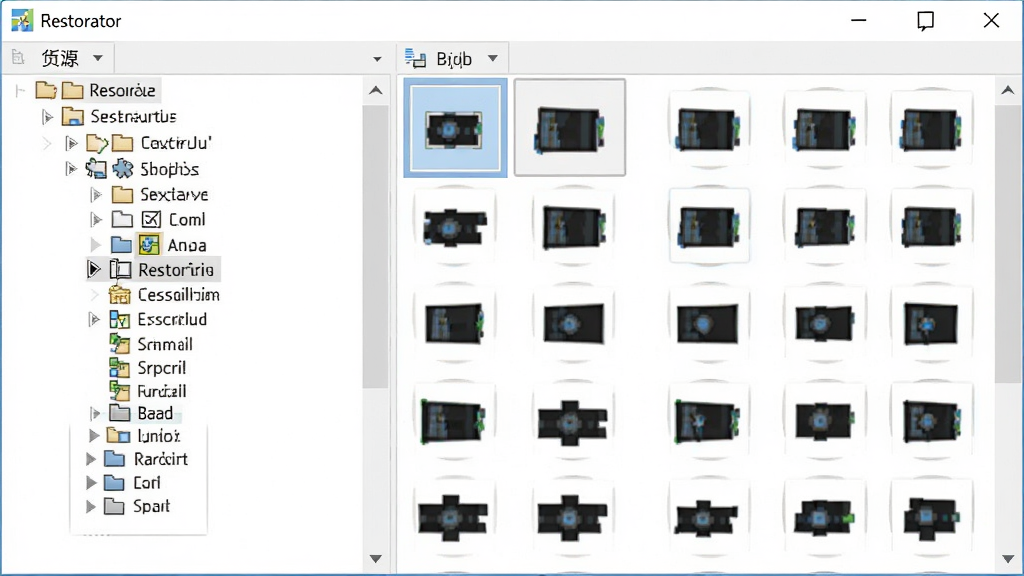
Task: Toggle the checkbox icon next to Coml
Action: pyautogui.click(x=151, y=219)
